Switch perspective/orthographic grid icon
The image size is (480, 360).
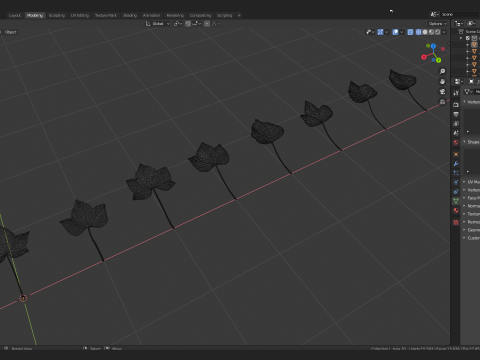442,102
